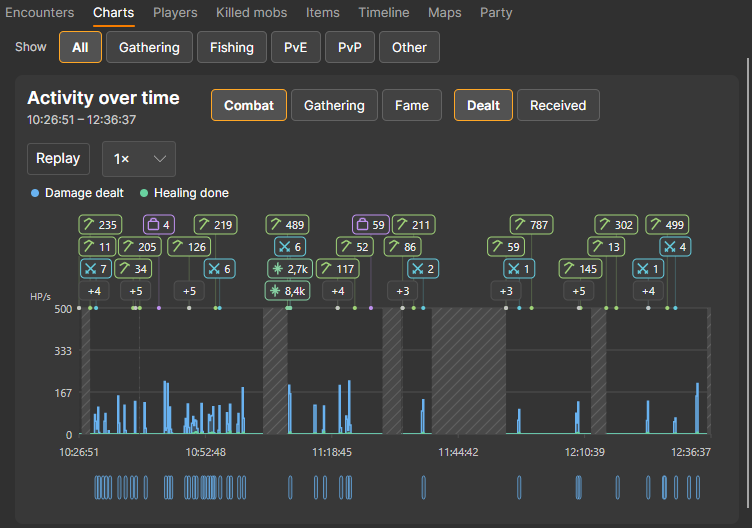Click the combat 6 badge under gathering 489
This screenshot has width=752, height=528.
pyautogui.click(x=290, y=246)
